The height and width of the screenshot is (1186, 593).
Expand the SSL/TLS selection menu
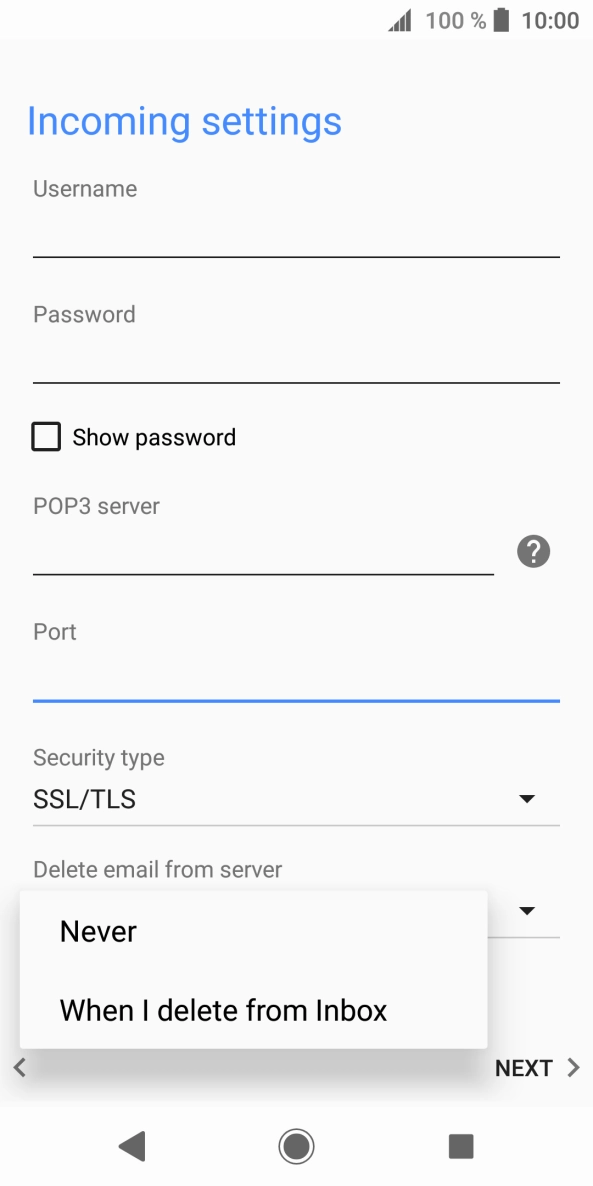[x=296, y=798]
